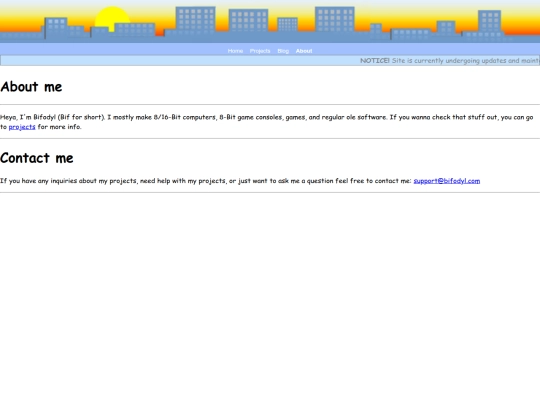Click the 'Contact me' heading
Image resolution: width=540 pixels, height=405 pixels.
pyautogui.click(x=37, y=158)
